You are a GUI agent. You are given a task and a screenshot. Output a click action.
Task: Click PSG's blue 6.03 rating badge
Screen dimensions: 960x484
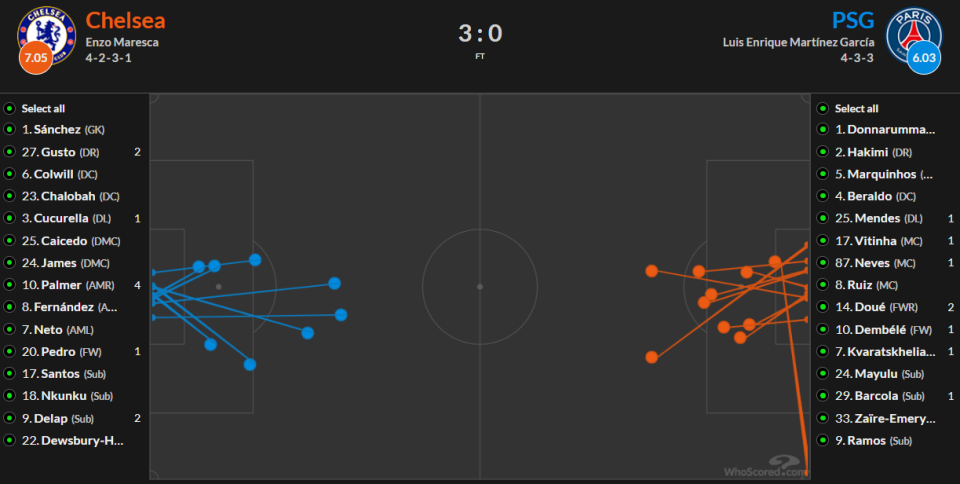(924, 58)
